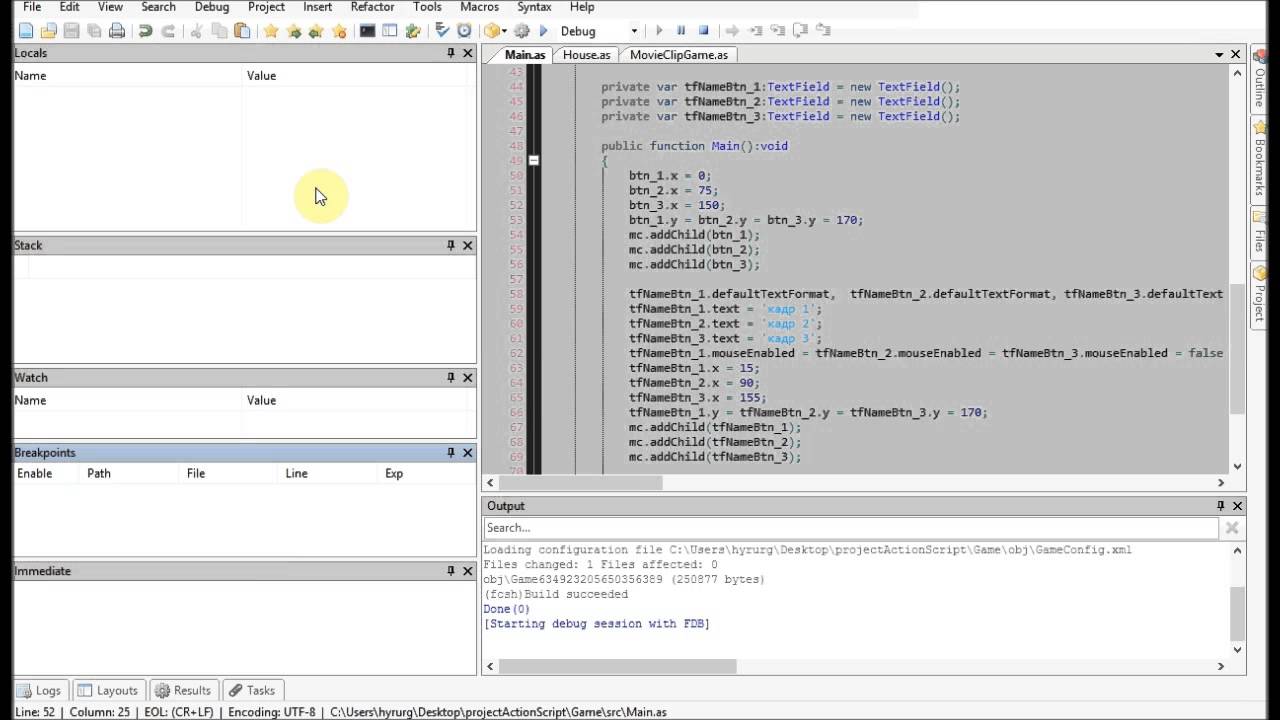Screen dimensions: 1280x720
Task: Open the editor tab list dropdown arrow
Action: click(x=1220, y=55)
